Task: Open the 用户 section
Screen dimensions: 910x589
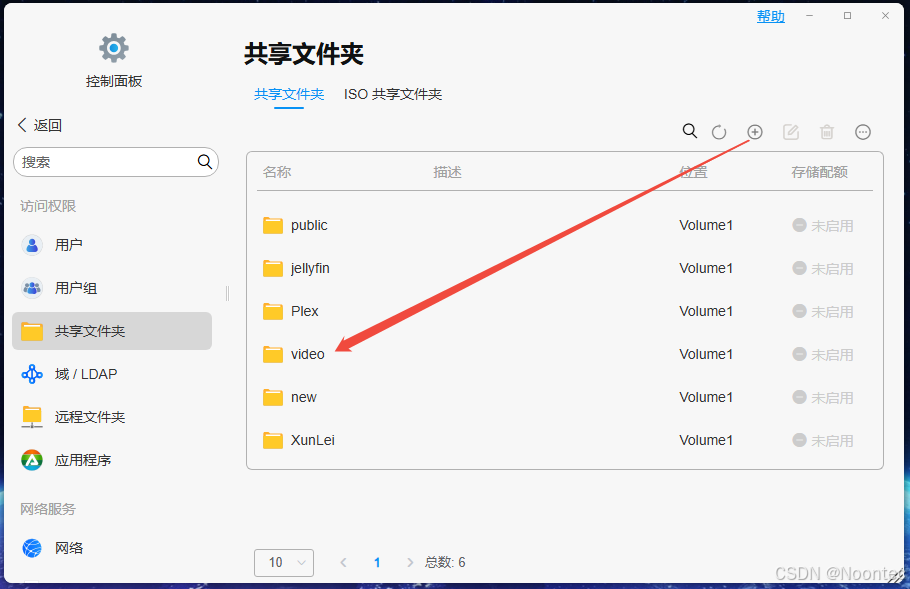Action: [x=111, y=245]
